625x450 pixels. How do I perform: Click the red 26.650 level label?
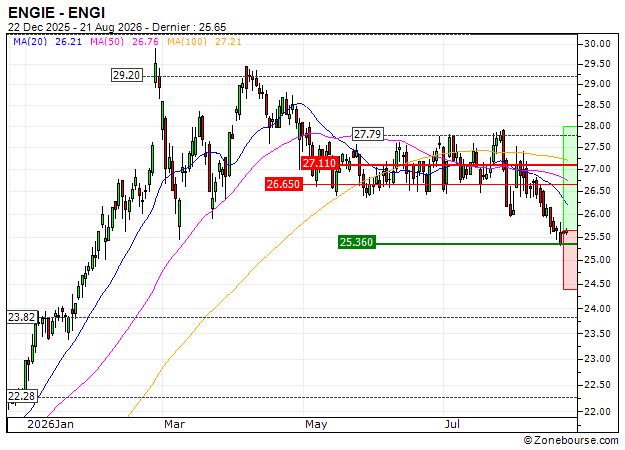(x=283, y=184)
